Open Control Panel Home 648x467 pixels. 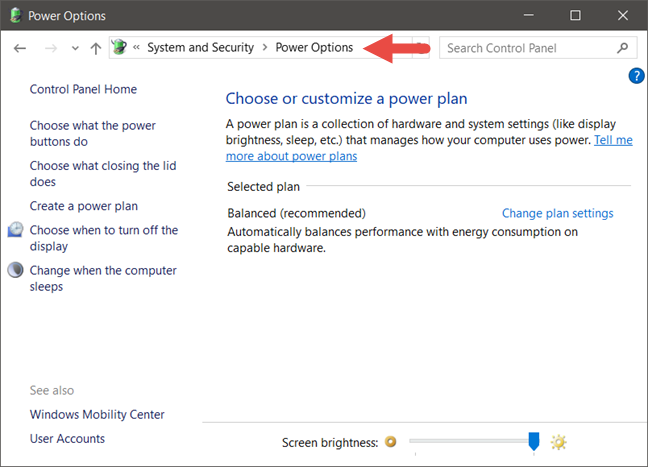tap(83, 89)
